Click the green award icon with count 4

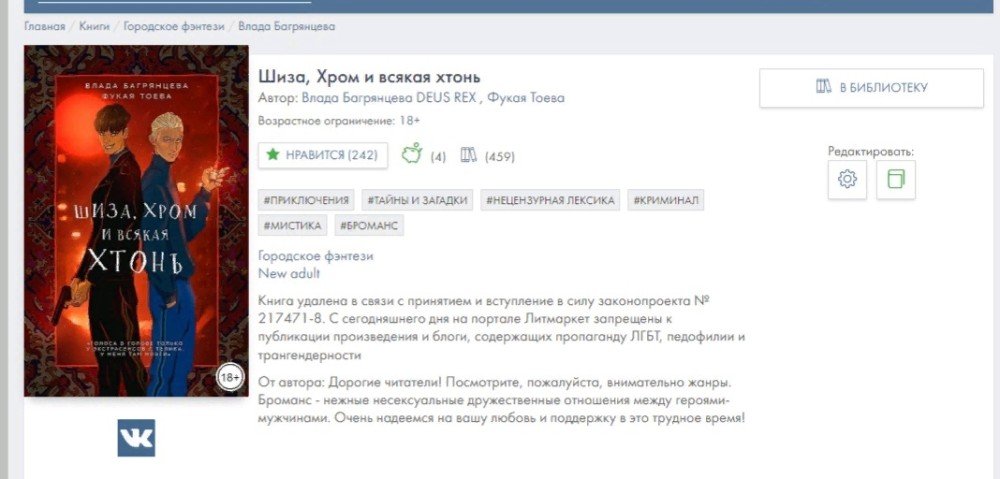coord(412,155)
